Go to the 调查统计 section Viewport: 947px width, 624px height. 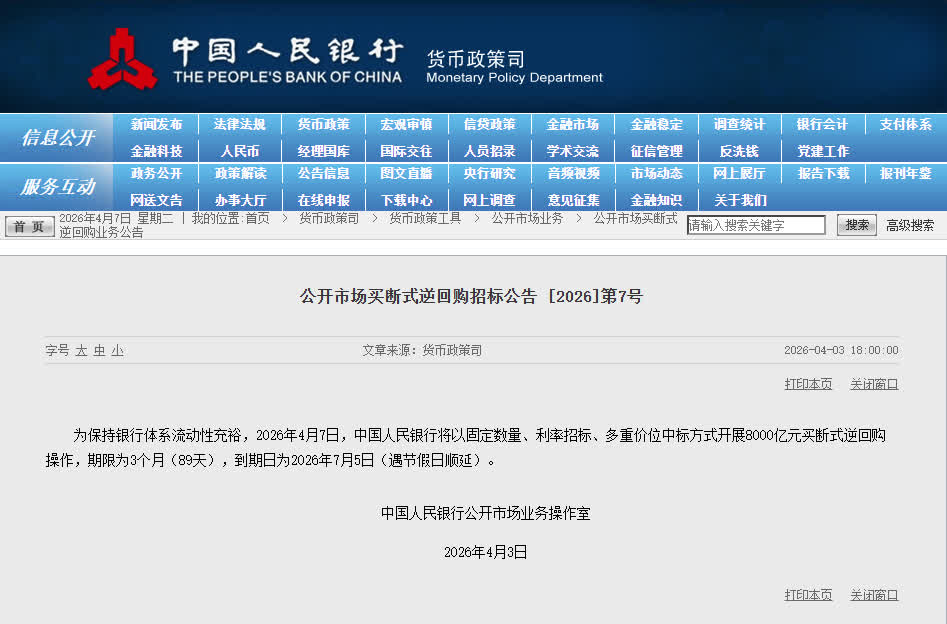[x=739, y=124]
